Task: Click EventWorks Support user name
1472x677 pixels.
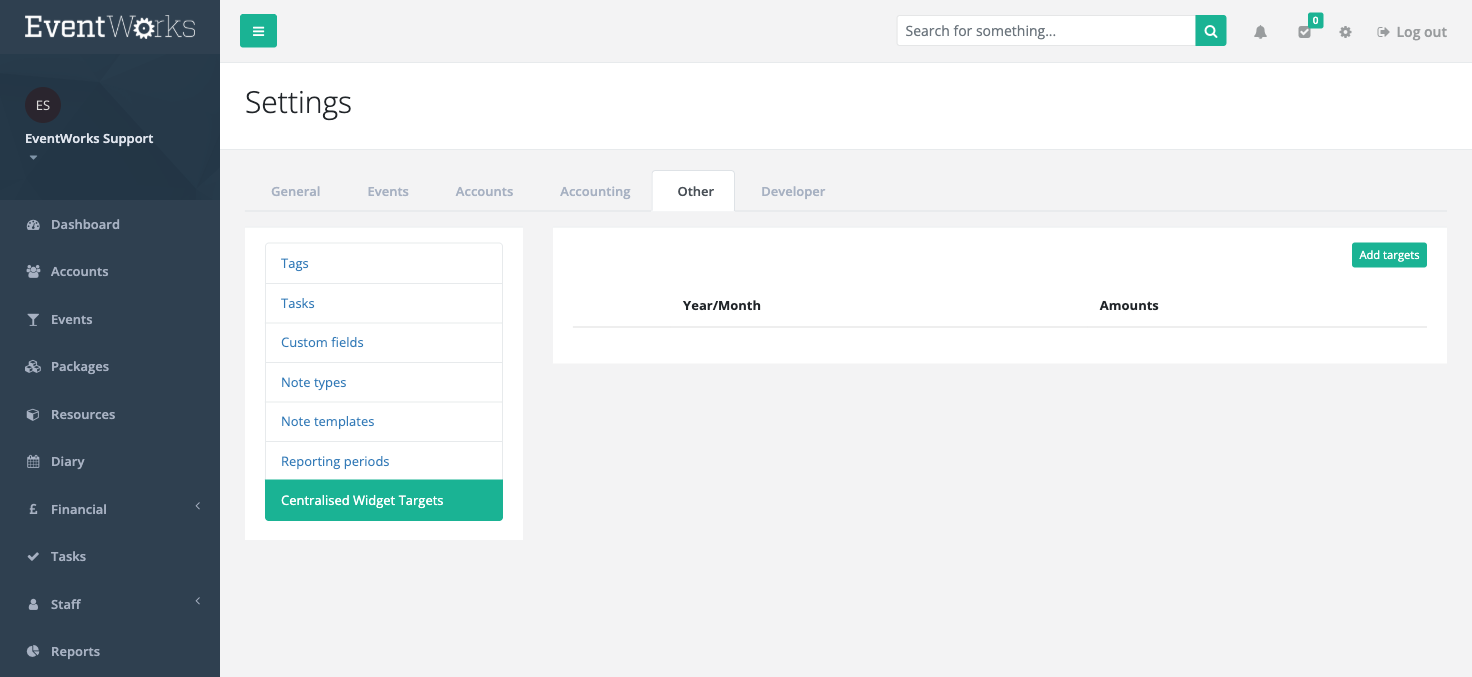Action: click(x=89, y=139)
